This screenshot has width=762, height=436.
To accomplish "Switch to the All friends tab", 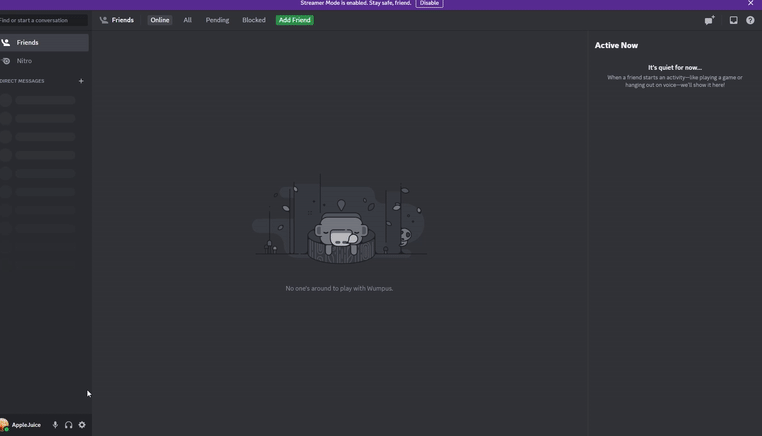I will click(x=188, y=20).
